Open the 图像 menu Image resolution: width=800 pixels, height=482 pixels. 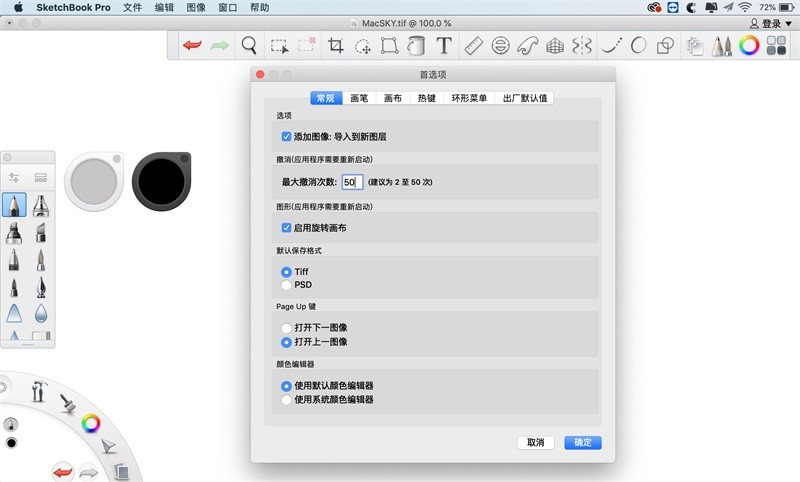pos(196,7)
